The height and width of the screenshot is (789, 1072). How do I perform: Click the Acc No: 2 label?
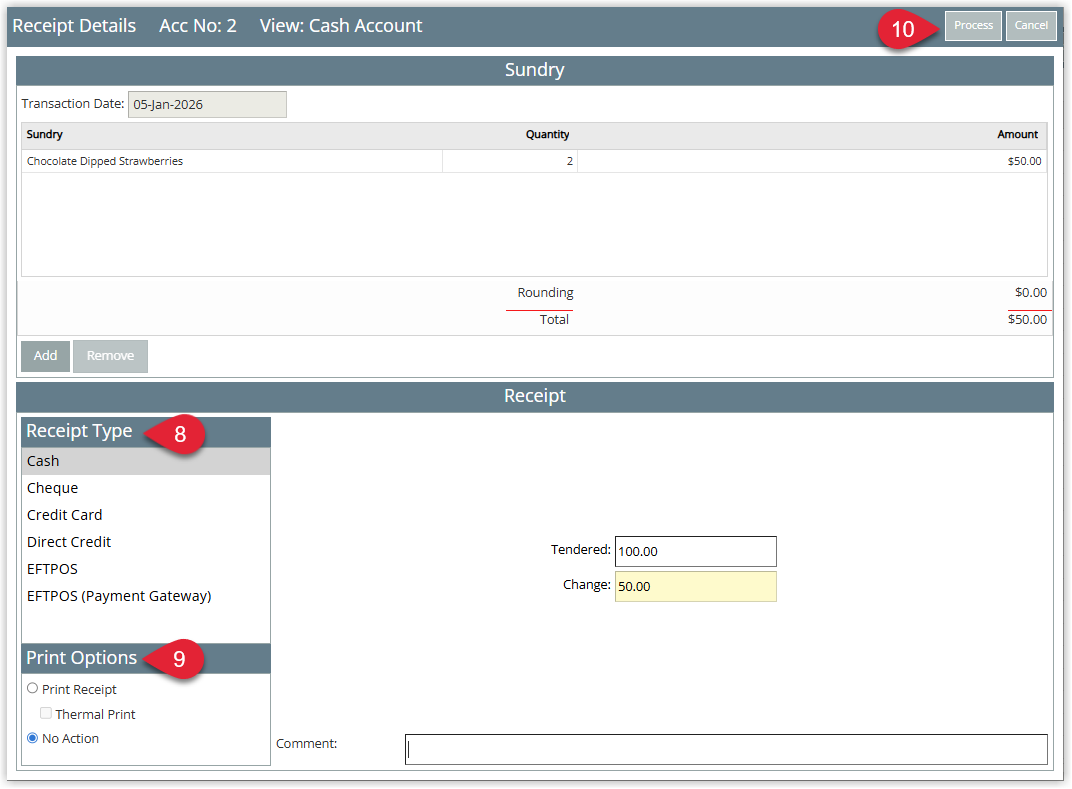point(198,26)
